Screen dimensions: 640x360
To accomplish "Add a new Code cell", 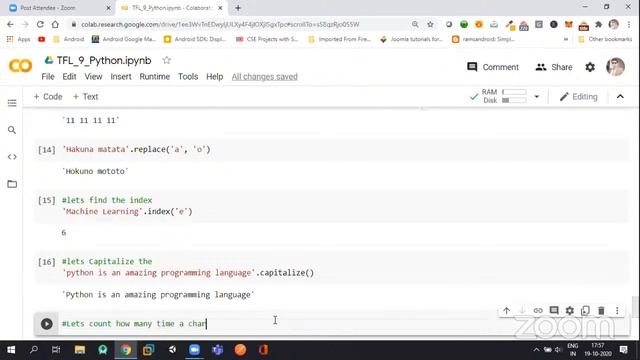I will point(48,97).
